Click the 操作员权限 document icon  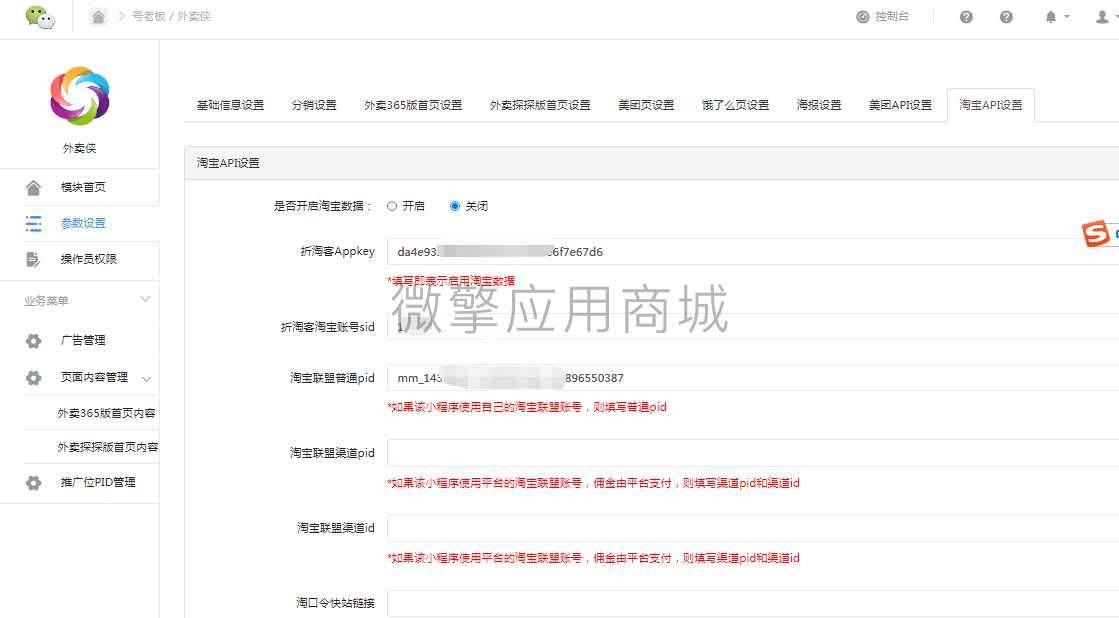coord(34,259)
